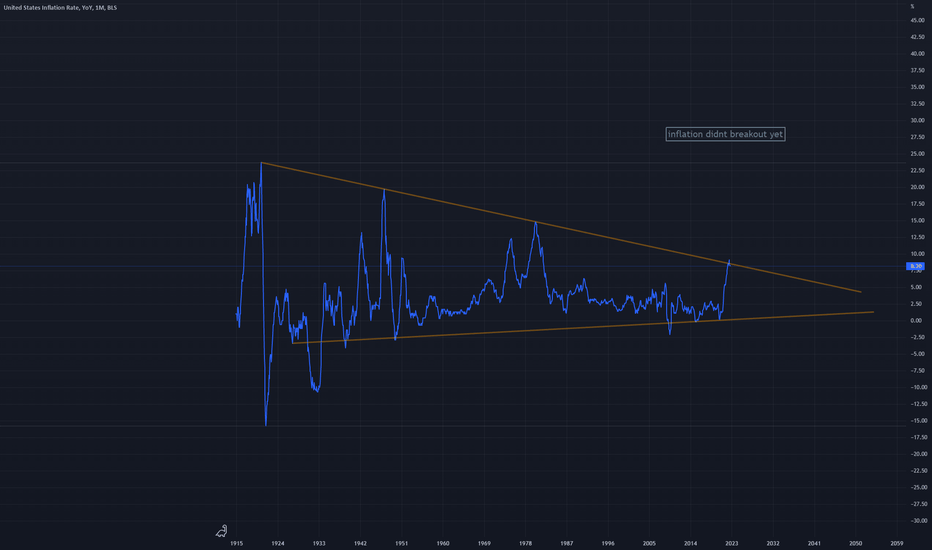
Task: Click the 17.50 price scale label
Action: (x=917, y=203)
